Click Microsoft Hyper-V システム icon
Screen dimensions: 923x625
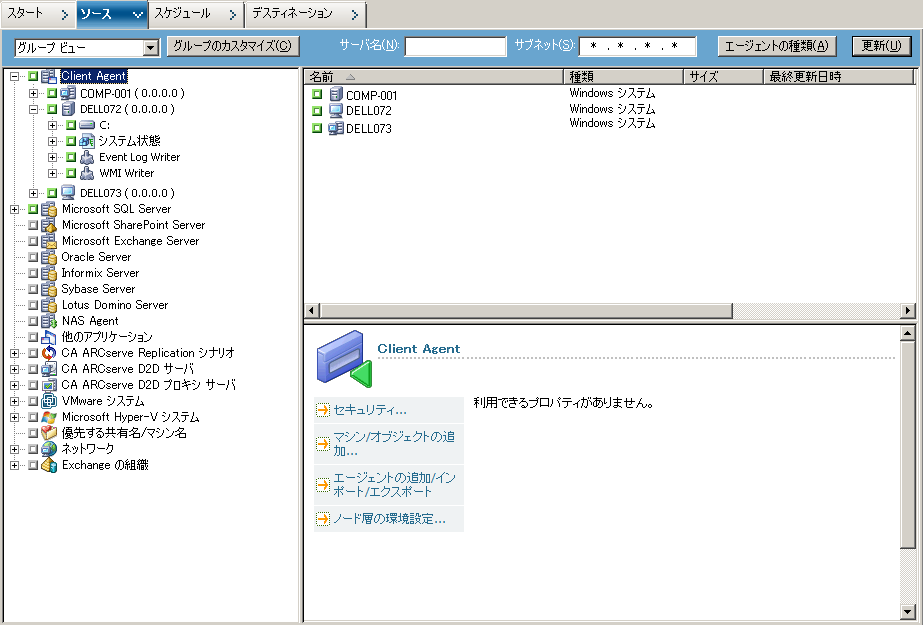49,417
